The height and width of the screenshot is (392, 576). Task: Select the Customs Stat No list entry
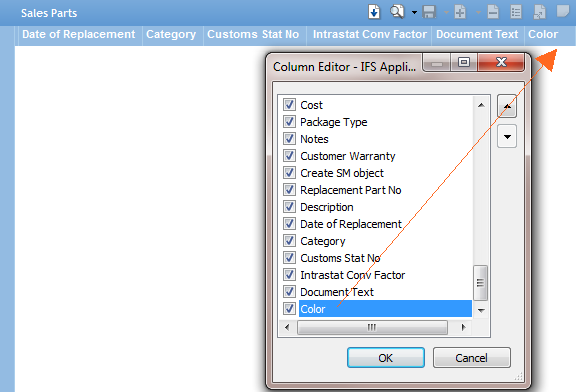(x=340, y=258)
